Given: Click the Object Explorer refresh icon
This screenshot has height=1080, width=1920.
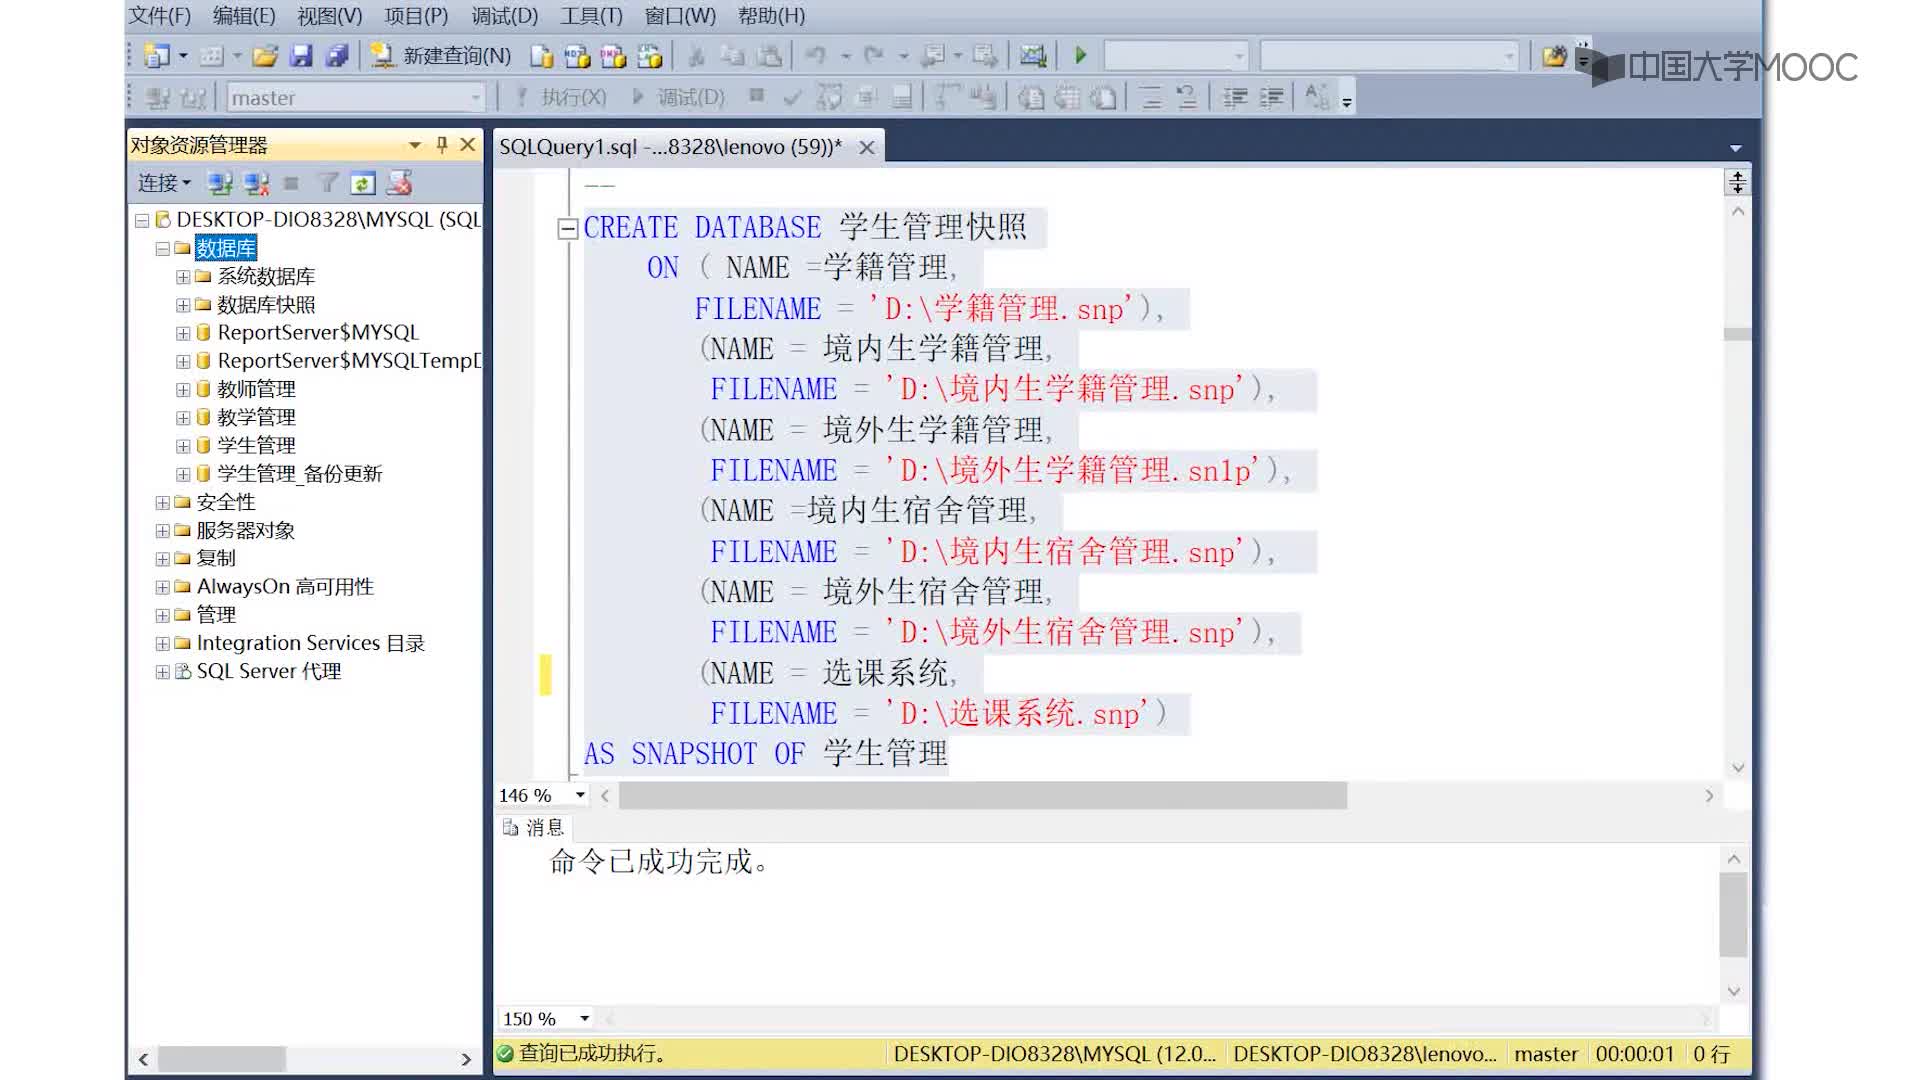Looking at the screenshot, I should tap(363, 183).
